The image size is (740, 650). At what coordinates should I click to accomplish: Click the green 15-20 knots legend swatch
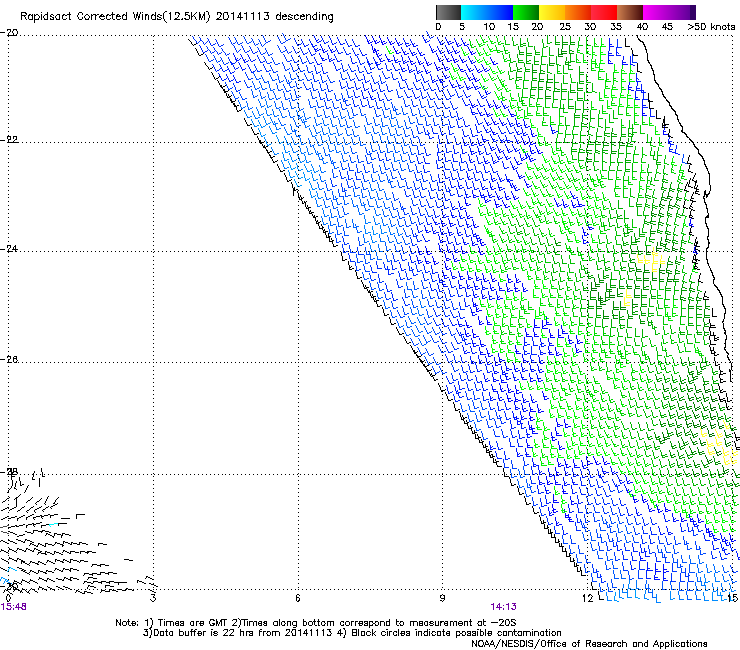point(526,12)
